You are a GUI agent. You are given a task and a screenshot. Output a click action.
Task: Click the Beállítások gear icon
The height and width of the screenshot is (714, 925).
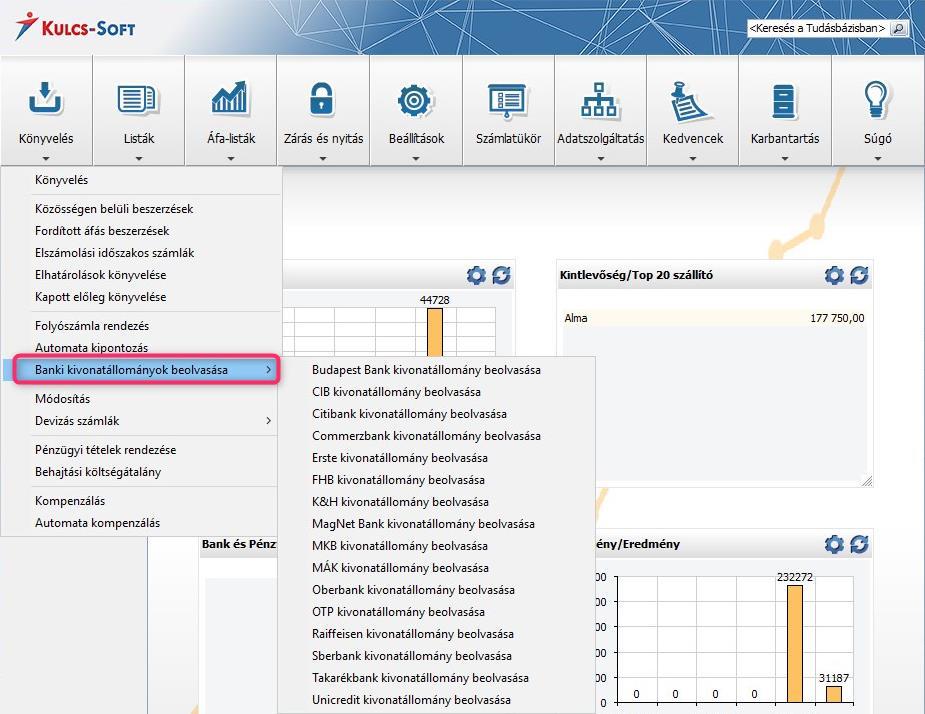(x=415, y=100)
